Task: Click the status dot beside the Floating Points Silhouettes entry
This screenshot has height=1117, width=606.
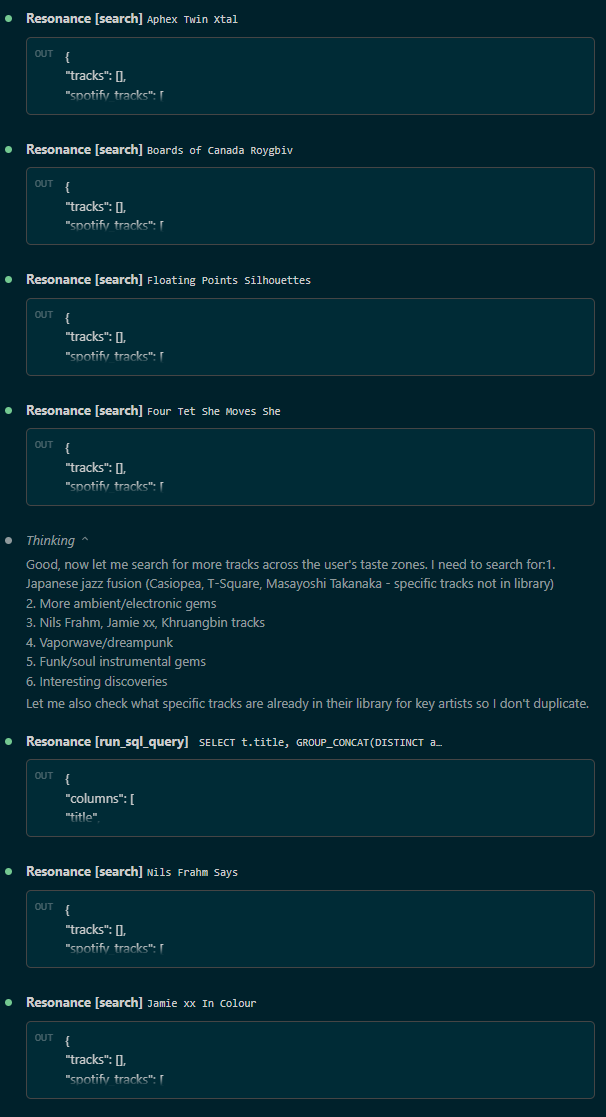Action: point(10,279)
